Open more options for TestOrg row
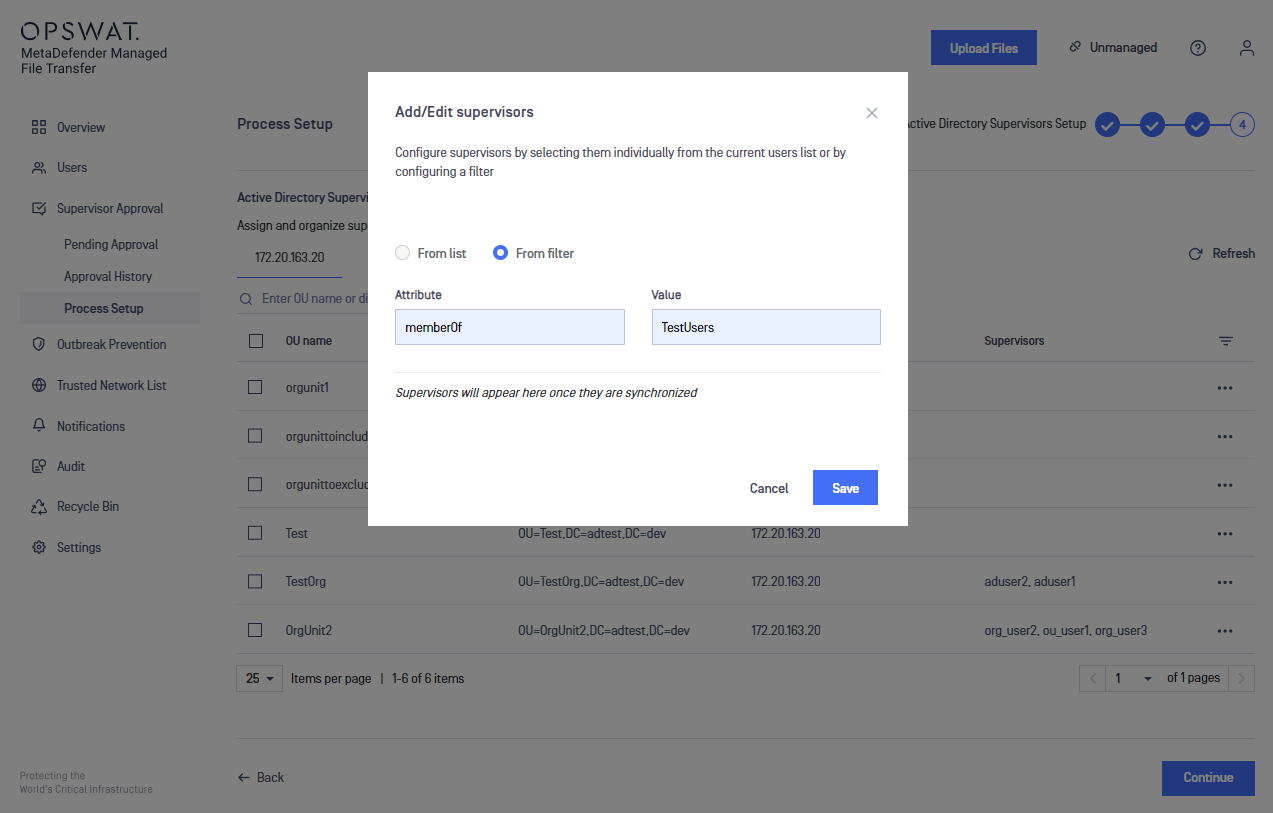The width and height of the screenshot is (1273, 813). (x=1225, y=582)
